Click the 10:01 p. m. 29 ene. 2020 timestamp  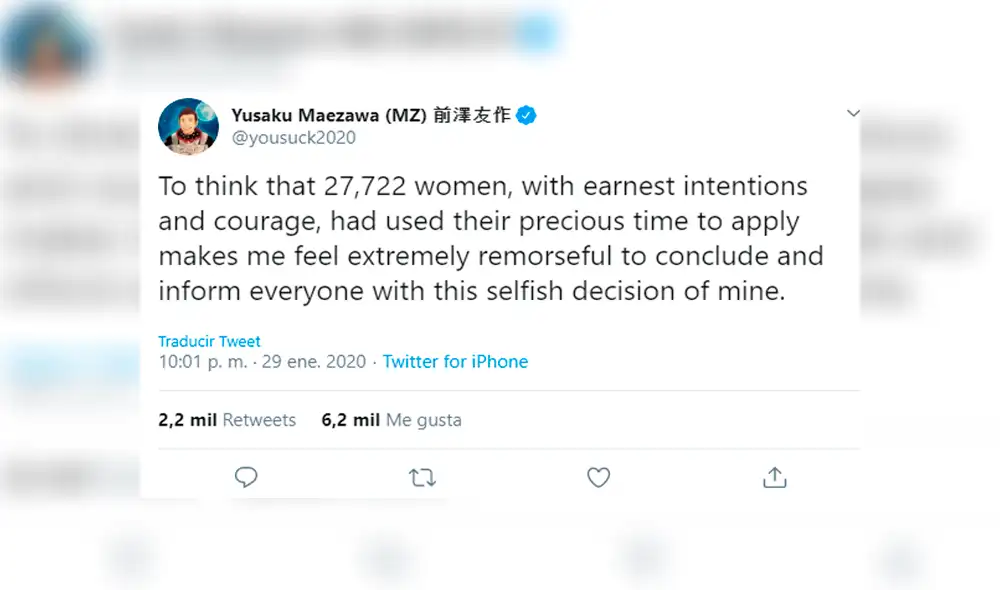[264, 362]
